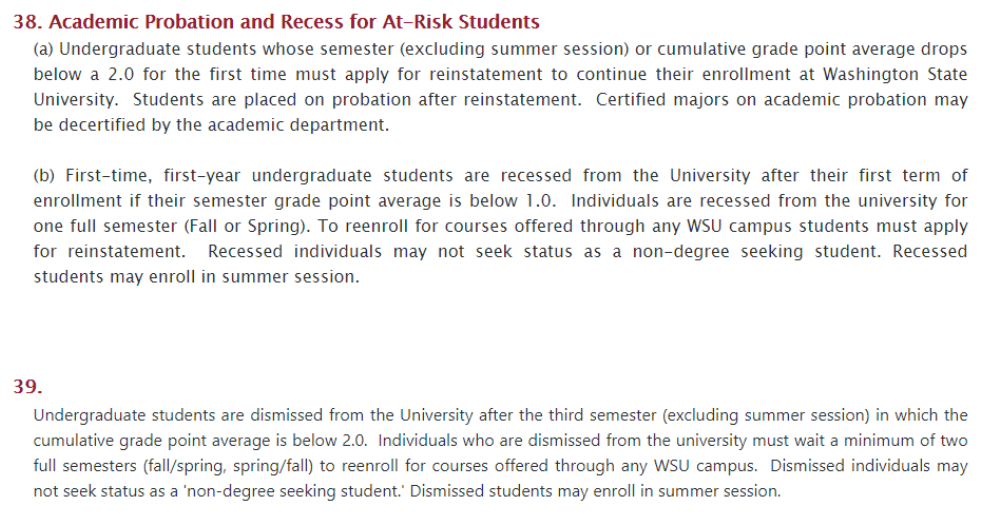The height and width of the screenshot is (516, 1000).
Task: Click the '39.' rule number heading
Action: coord(28,386)
